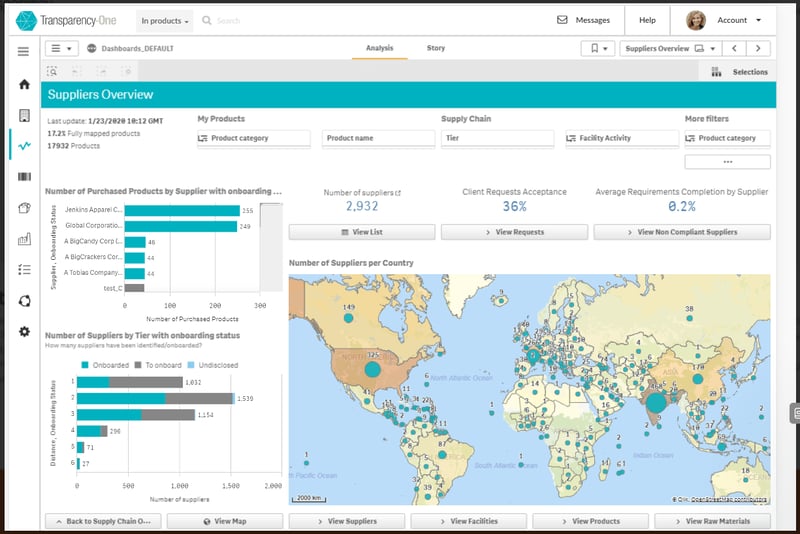Go to the Home icon in sidebar
Viewport: 800px width, 534px height.
pyautogui.click(x=24, y=84)
